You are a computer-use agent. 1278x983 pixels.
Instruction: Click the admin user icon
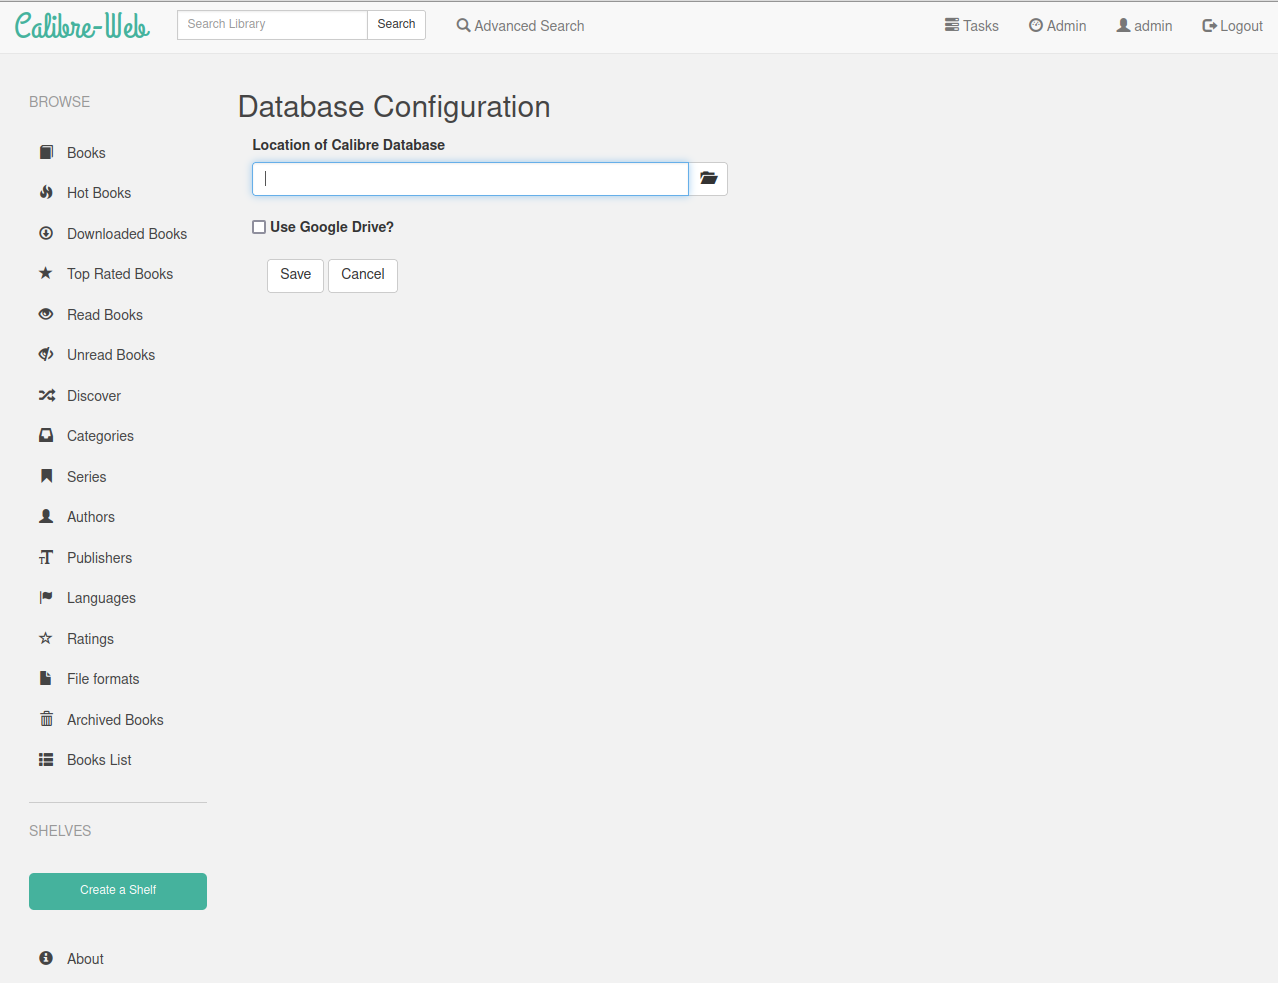pos(1124,25)
